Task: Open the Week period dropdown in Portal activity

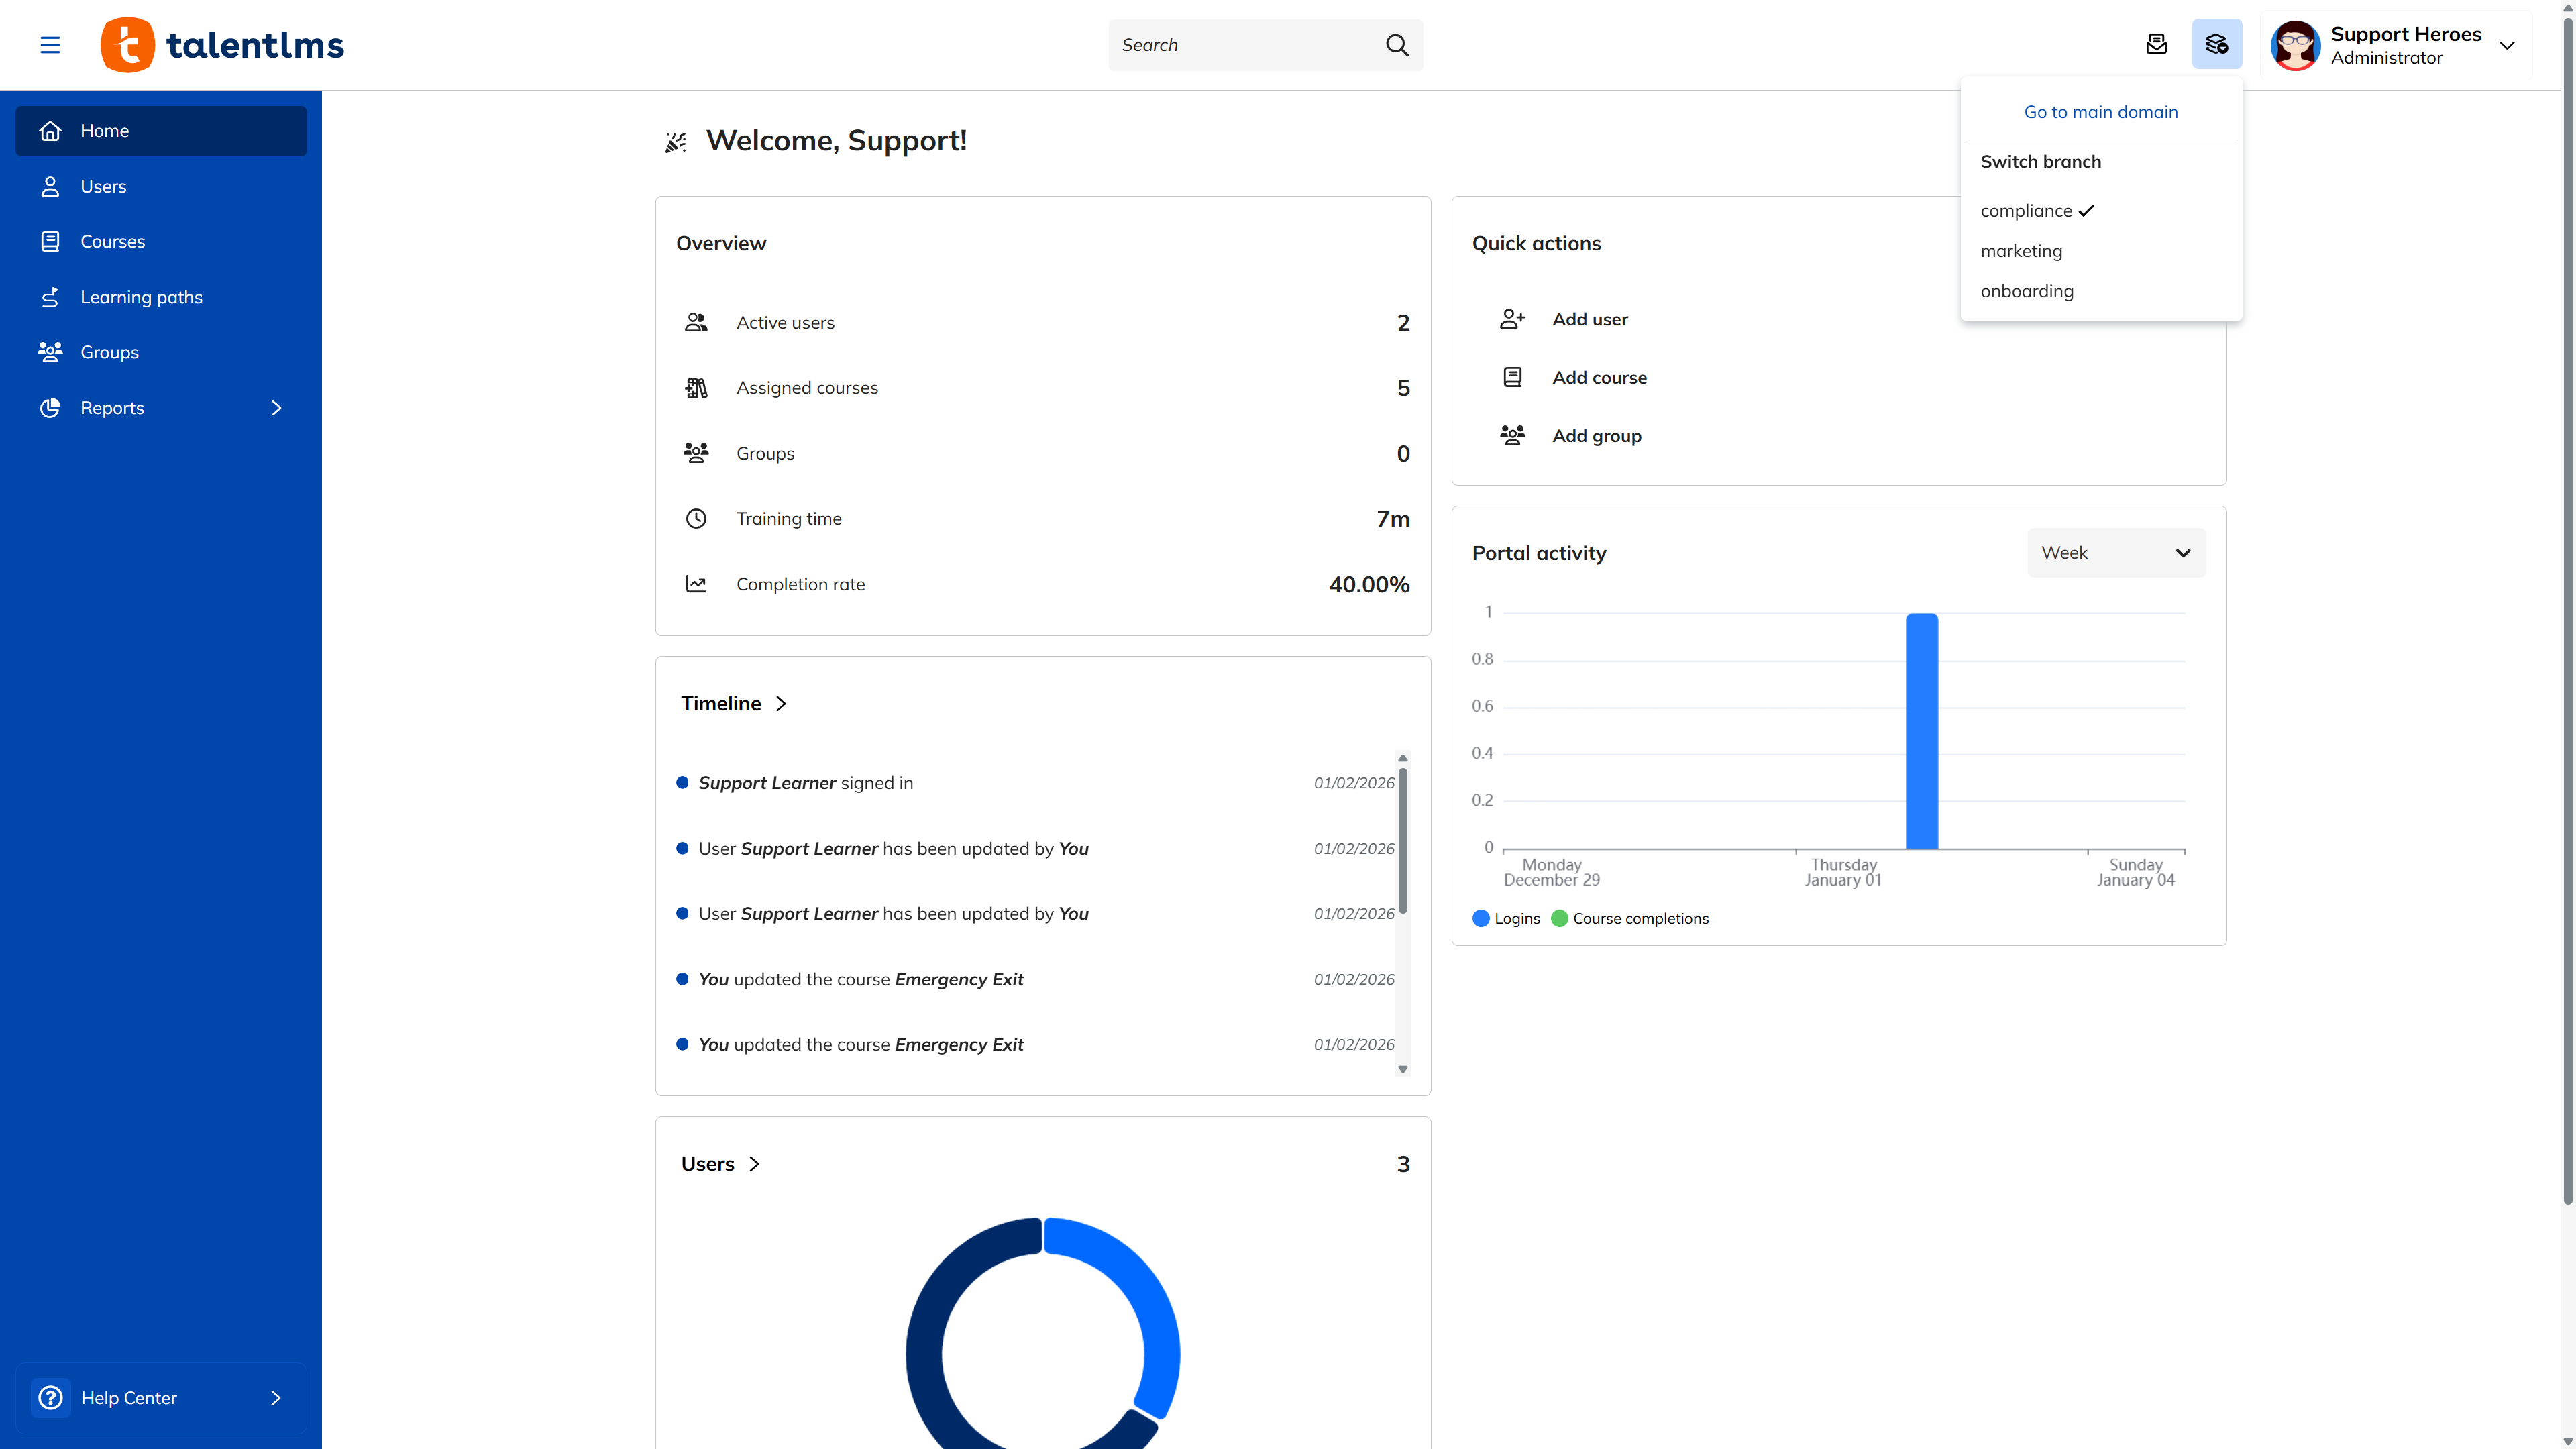Action: point(2115,552)
